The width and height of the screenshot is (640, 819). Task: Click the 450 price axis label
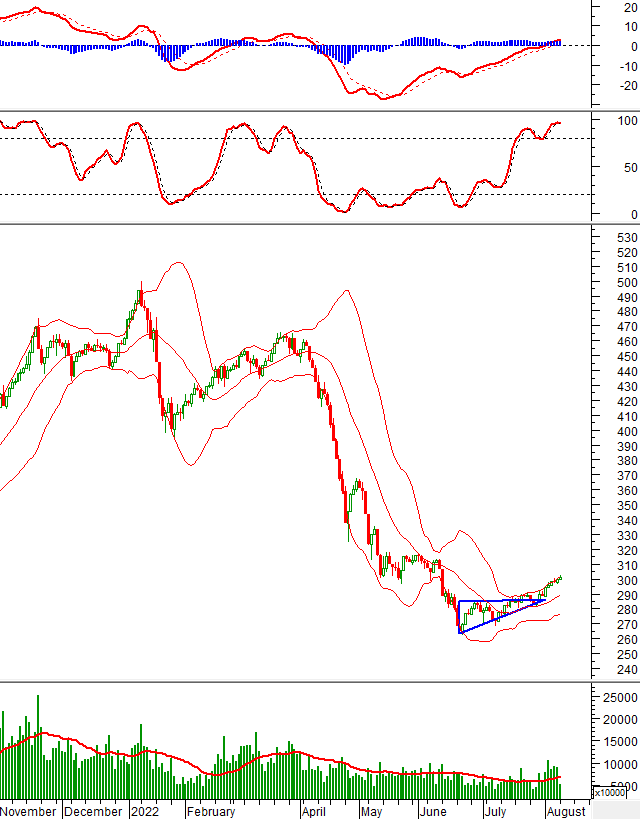(x=627, y=357)
